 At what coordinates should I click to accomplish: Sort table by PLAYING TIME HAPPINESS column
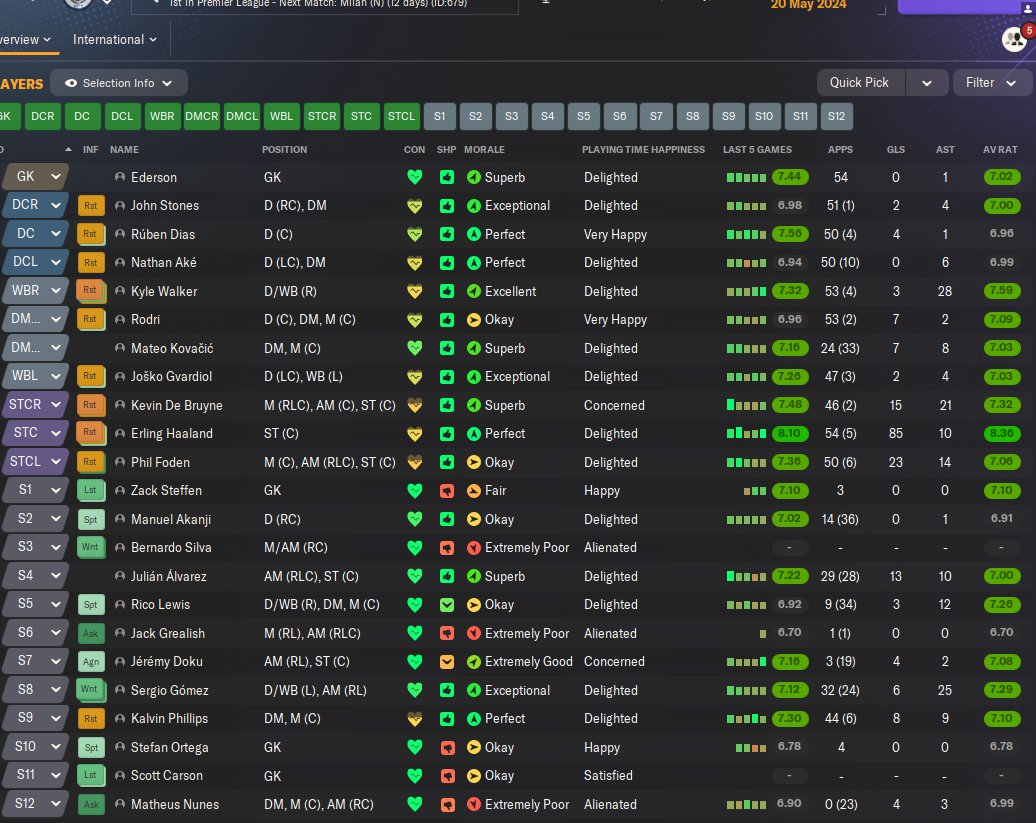click(x=643, y=150)
